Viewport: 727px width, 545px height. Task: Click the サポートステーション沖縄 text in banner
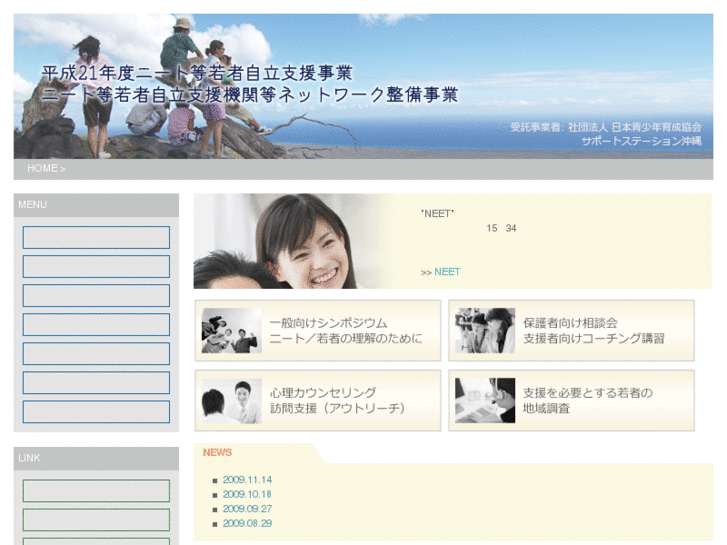(641, 141)
